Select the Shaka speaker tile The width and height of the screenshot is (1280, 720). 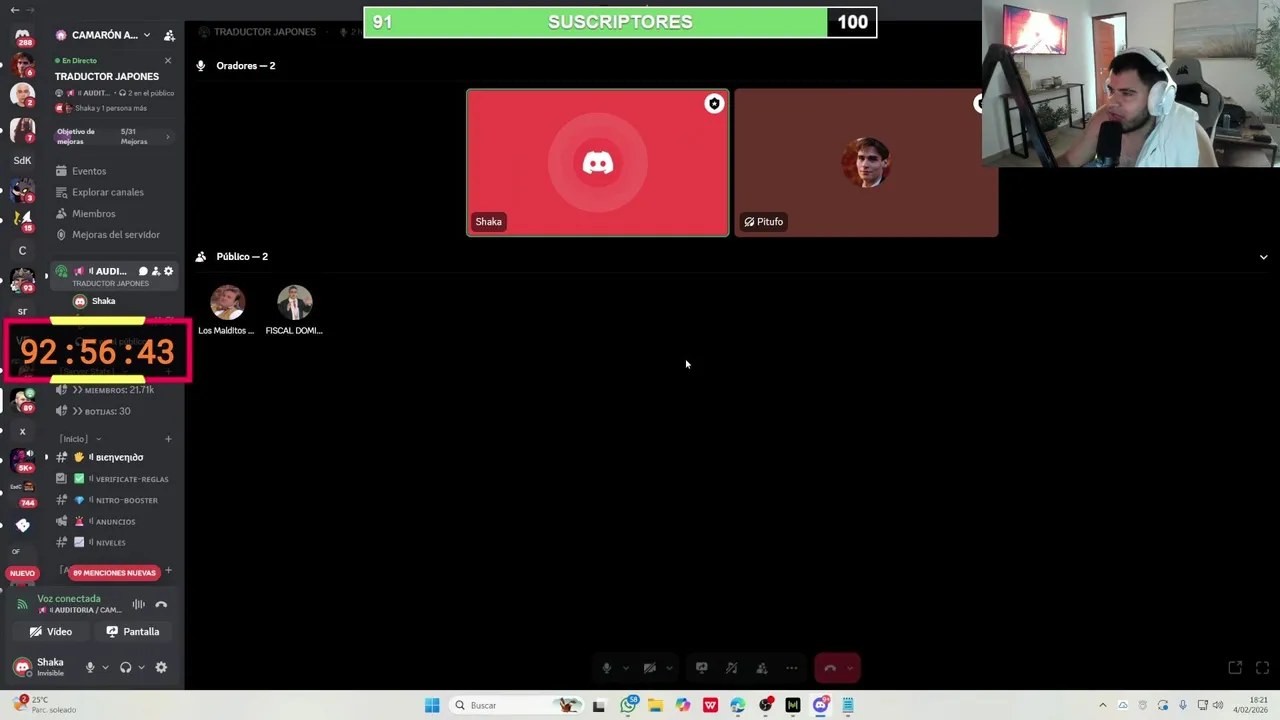[x=598, y=163]
